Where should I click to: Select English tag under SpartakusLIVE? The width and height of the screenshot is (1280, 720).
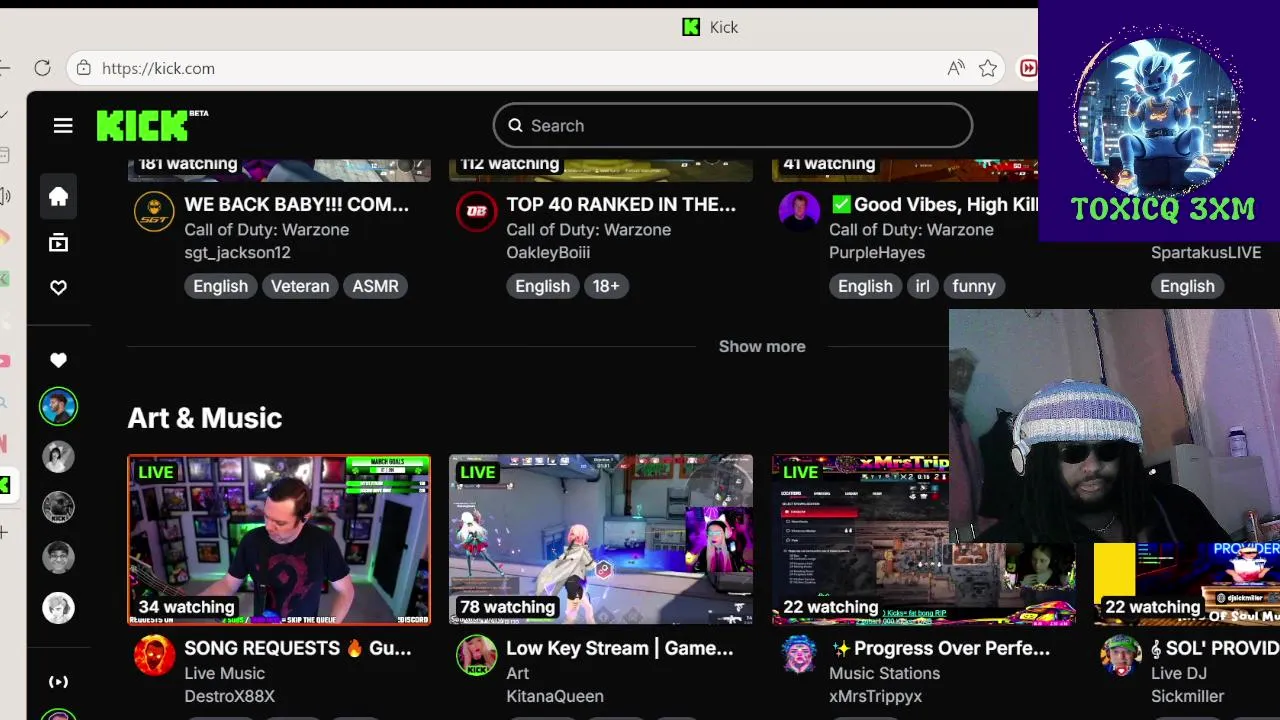point(1187,286)
